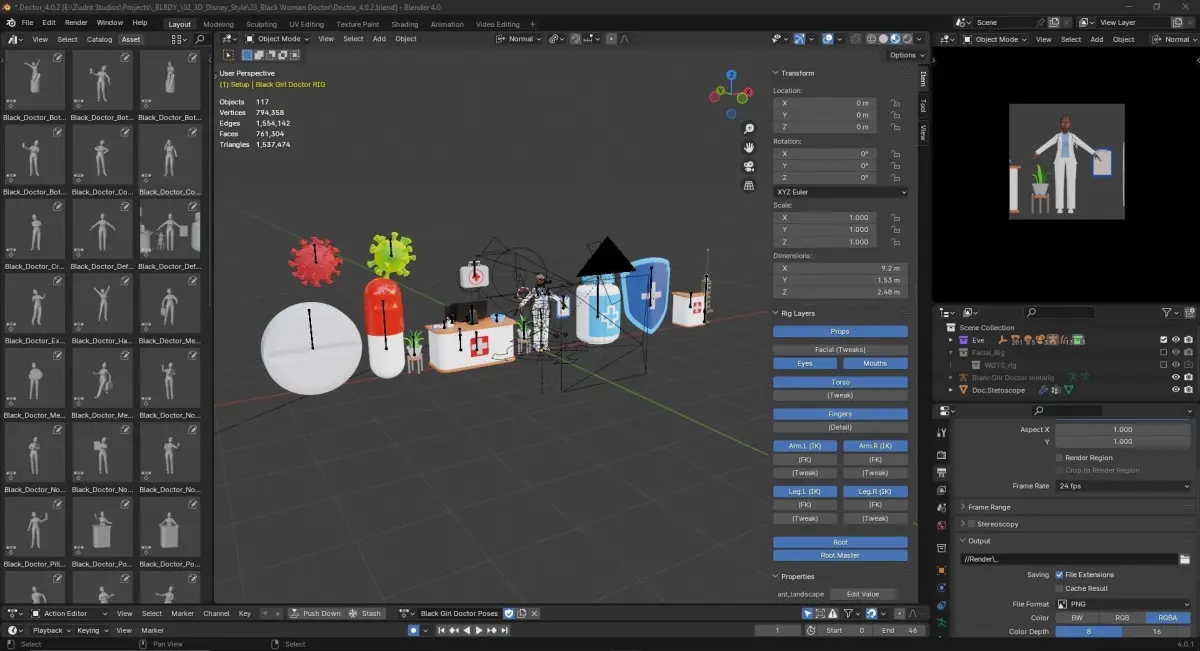Click the Tool properties wrench tab icon
The width and height of the screenshot is (1200, 651).
[941, 433]
